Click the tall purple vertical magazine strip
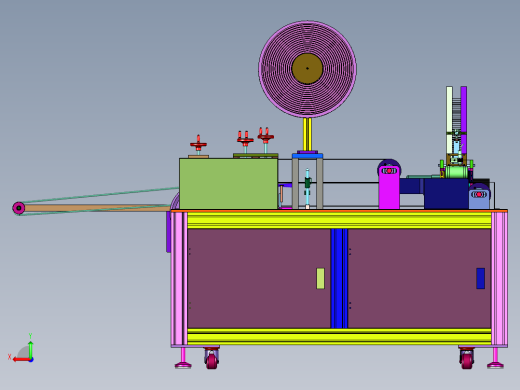The image size is (520, 390). click(x=464, y=120)
